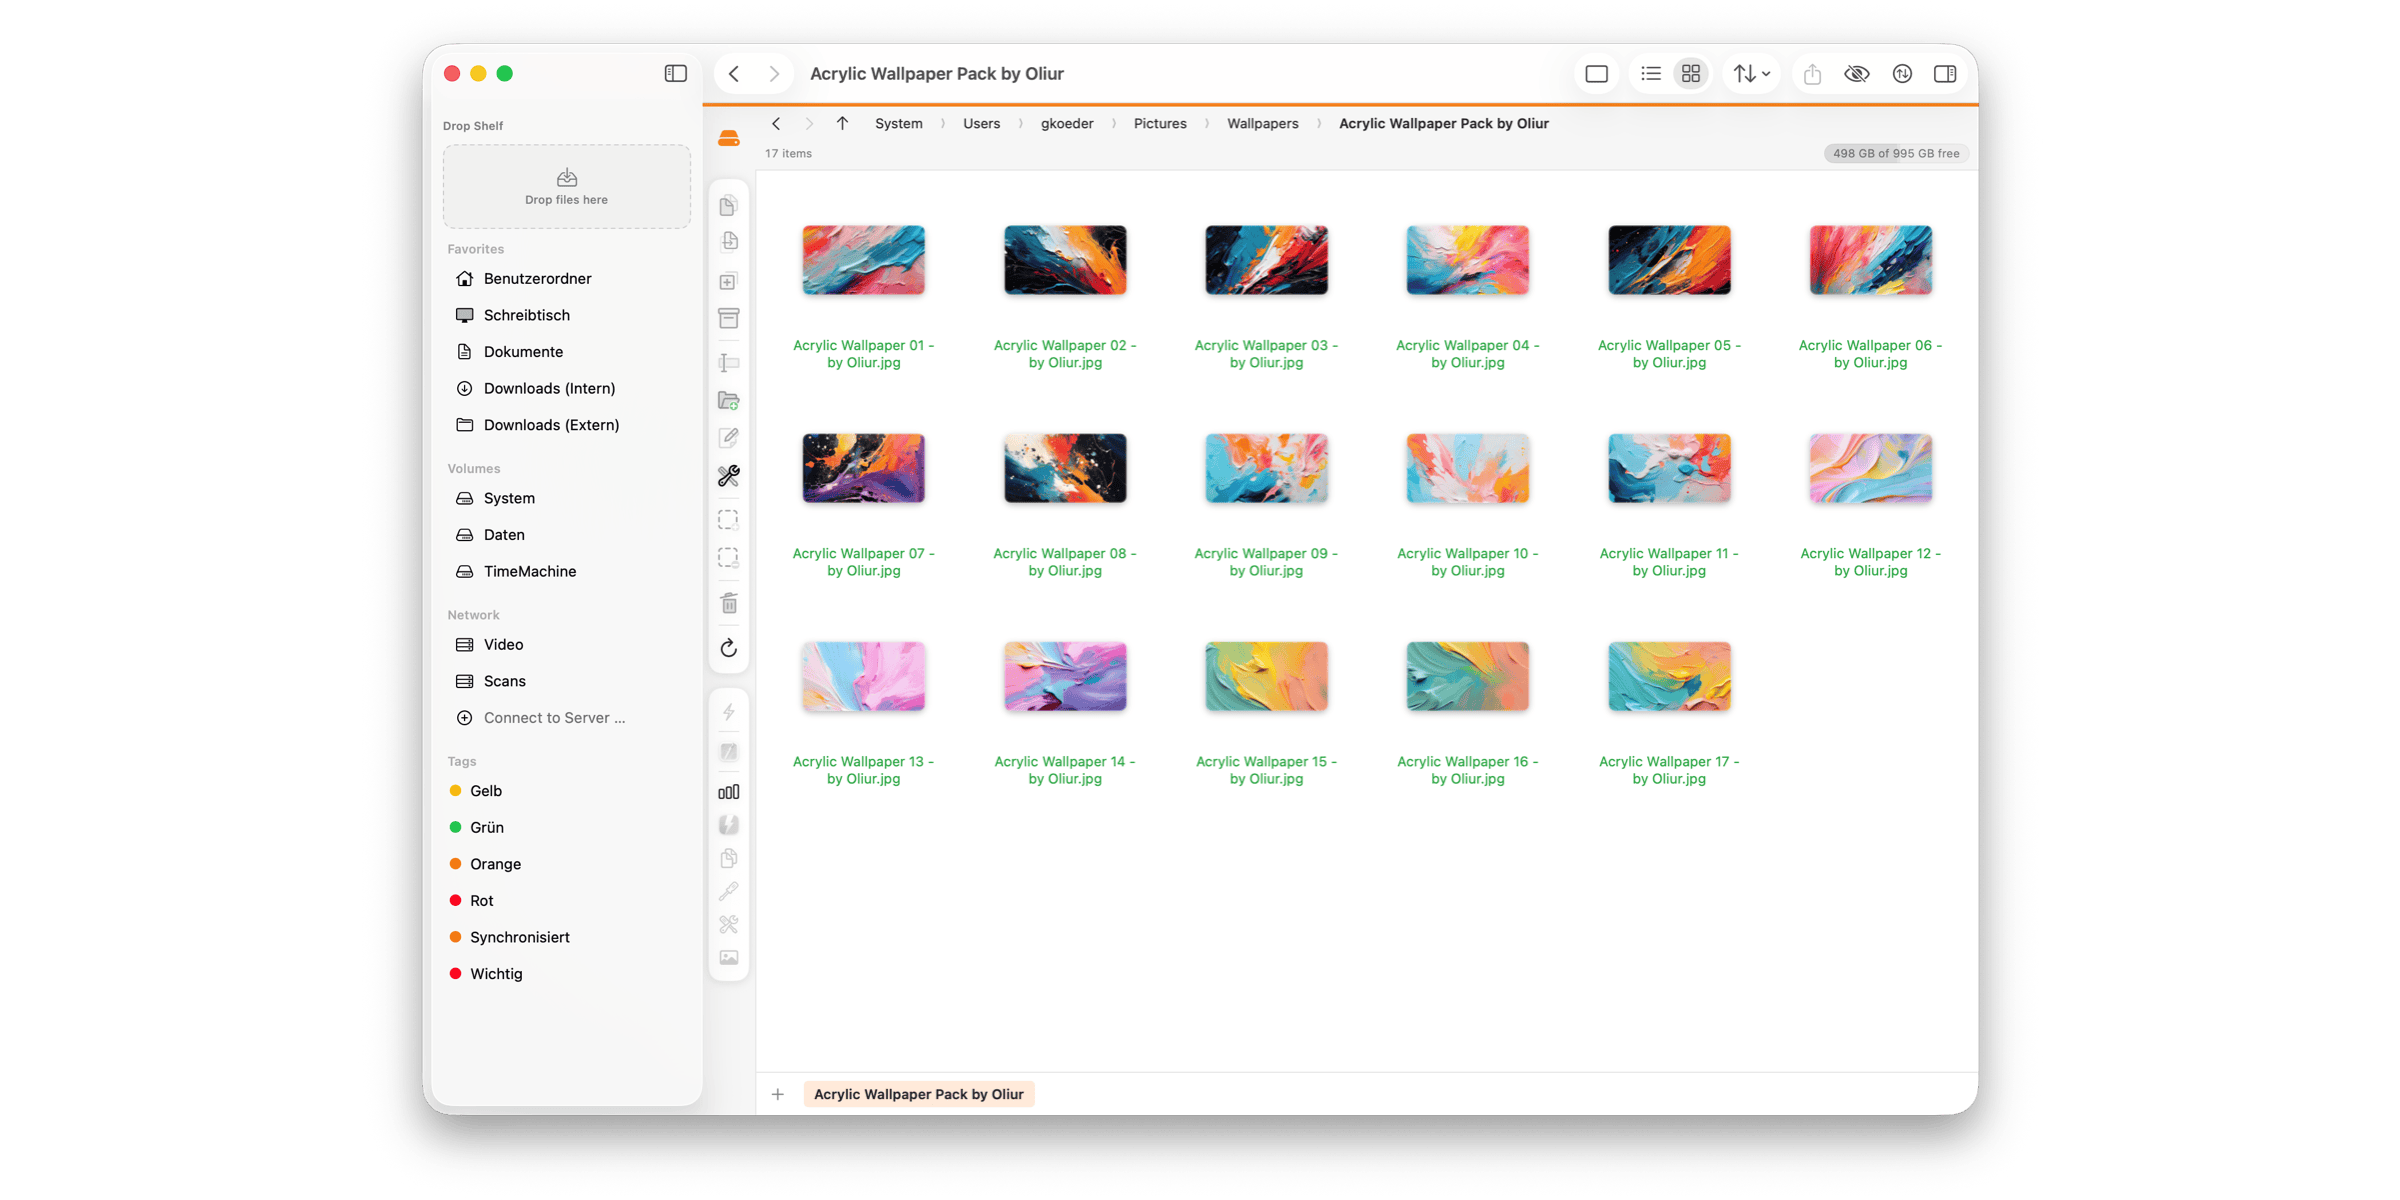Go forward using the title bar forward arrow
This screenshot has width=2400, height=1200.
click(x=774, y=74)
